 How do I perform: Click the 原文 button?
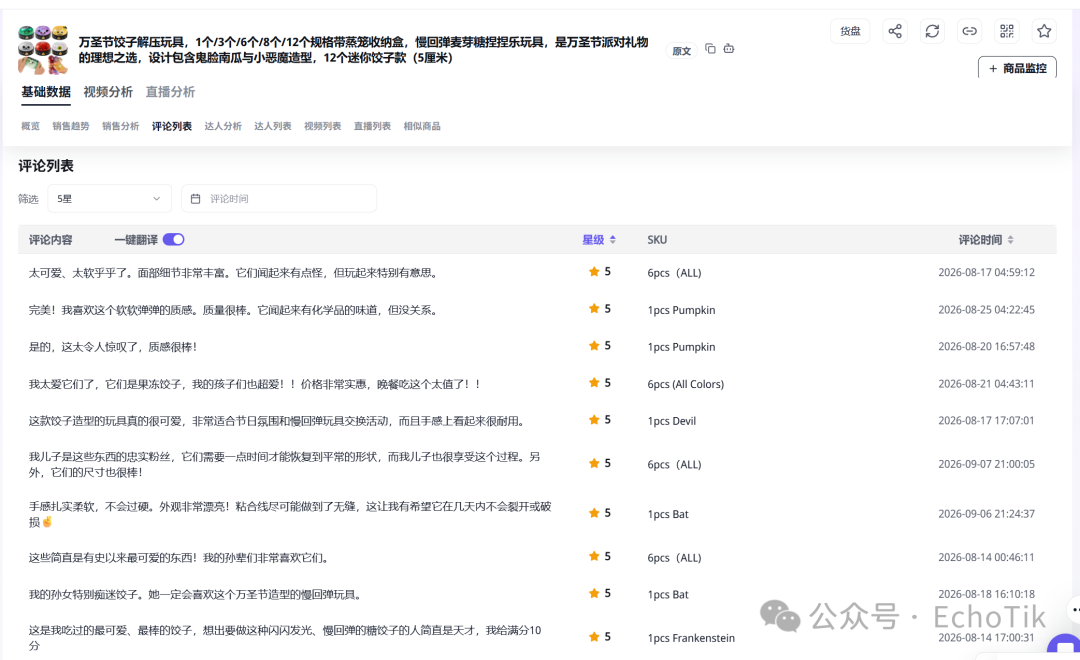coord(681,51)
